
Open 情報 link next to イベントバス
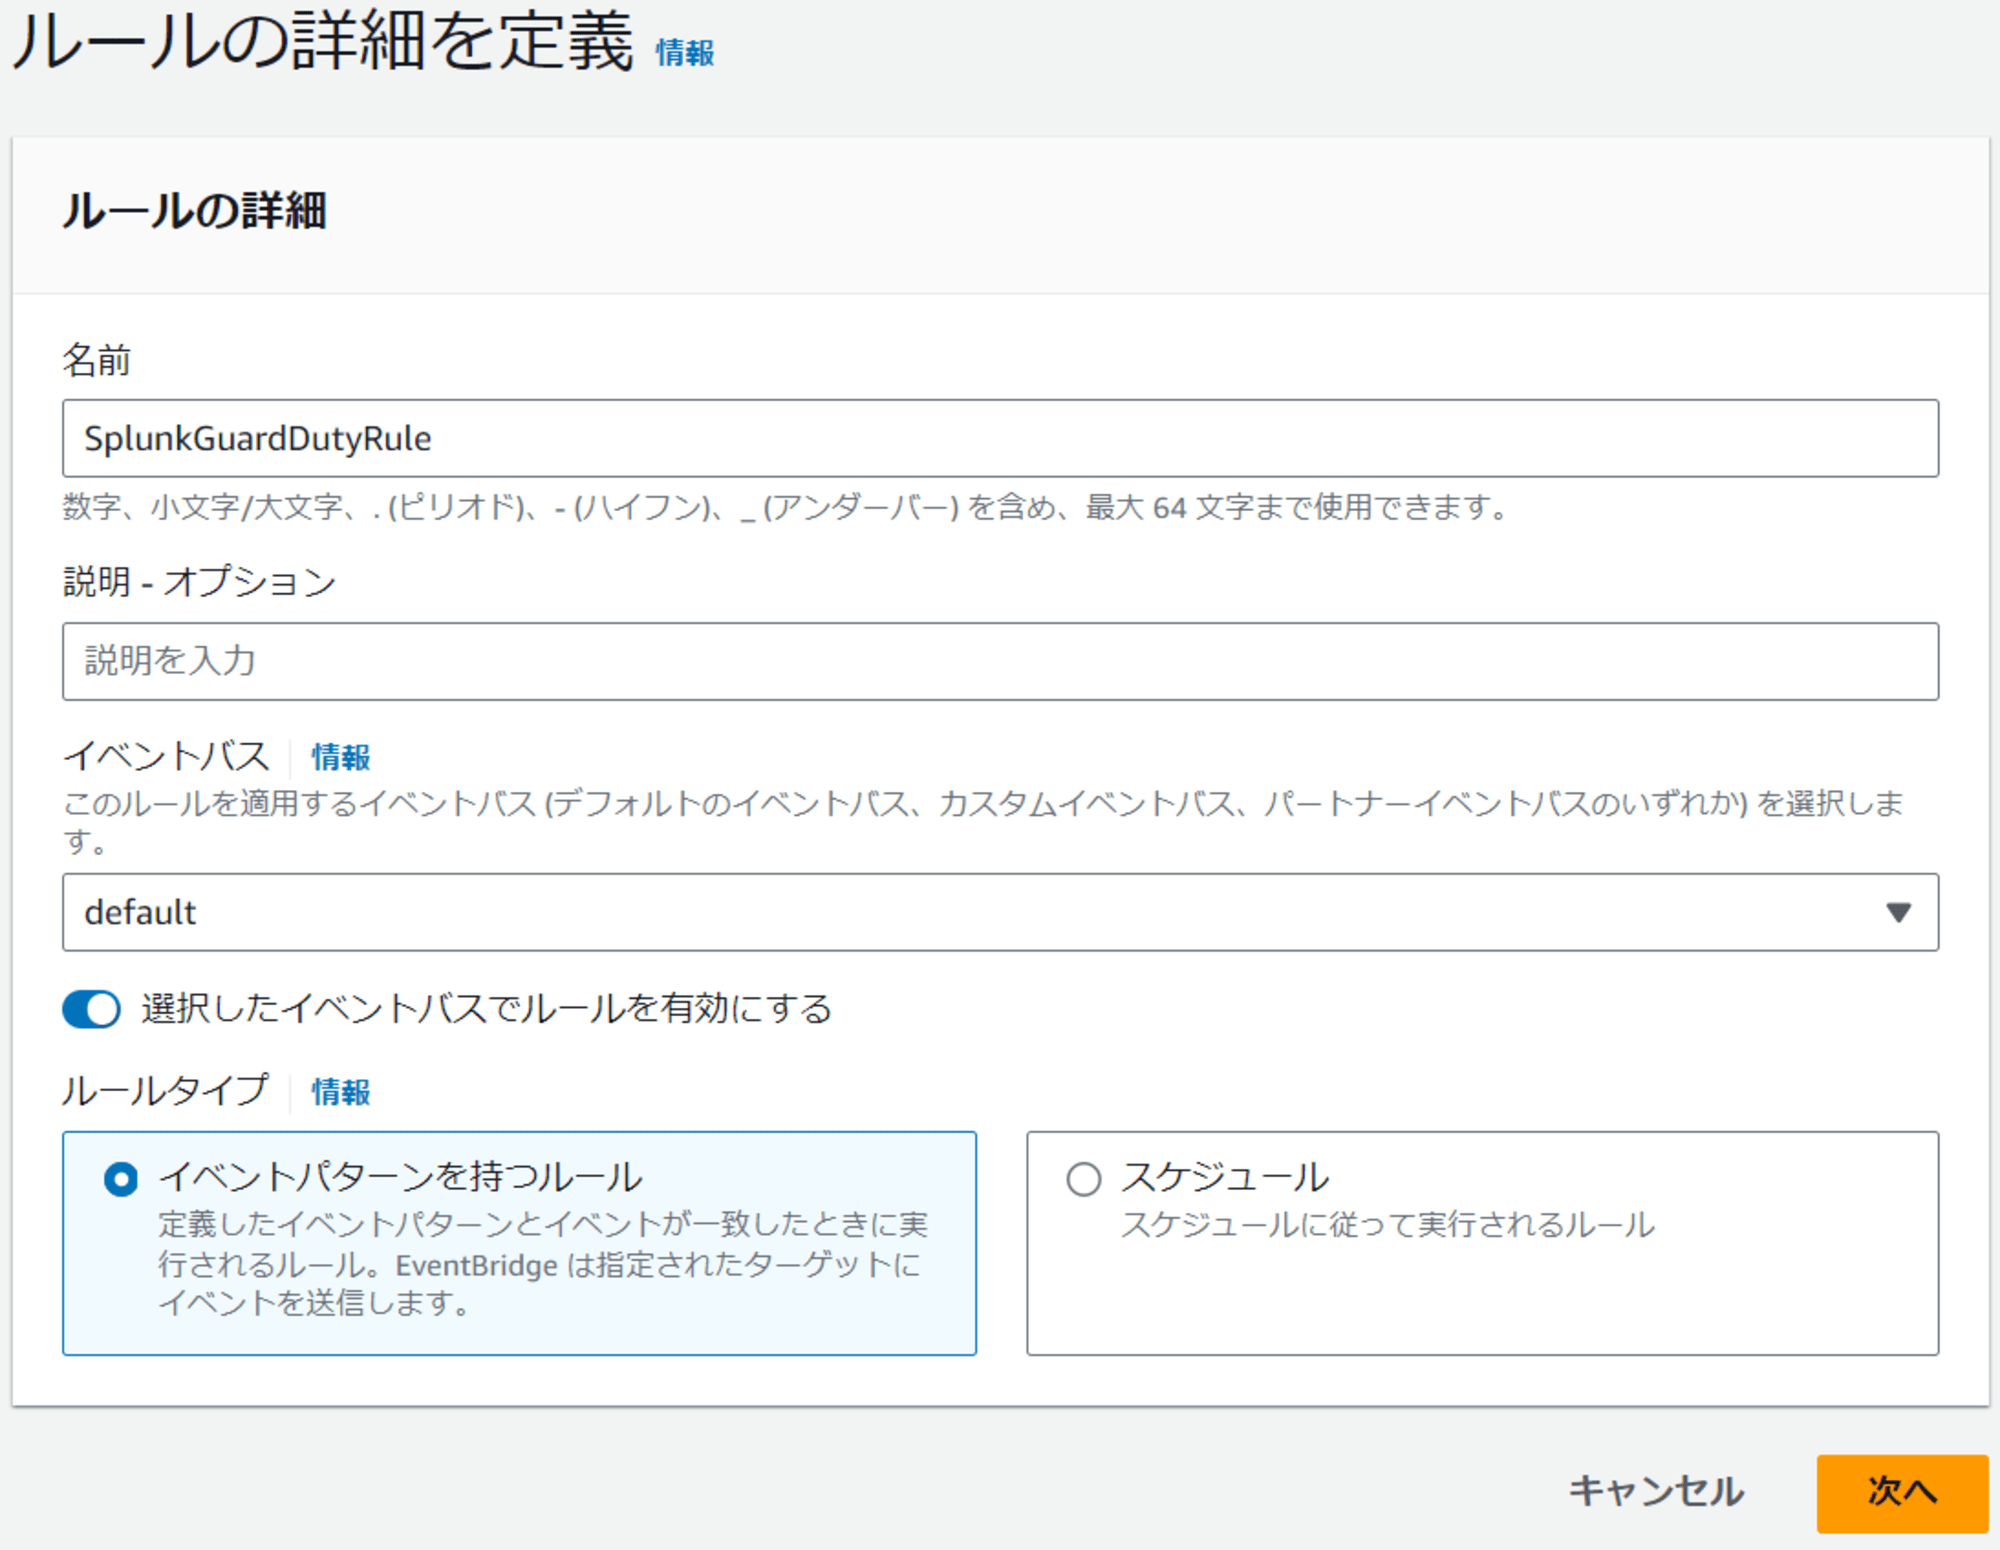pyautogui.click(x=341, y=757)
